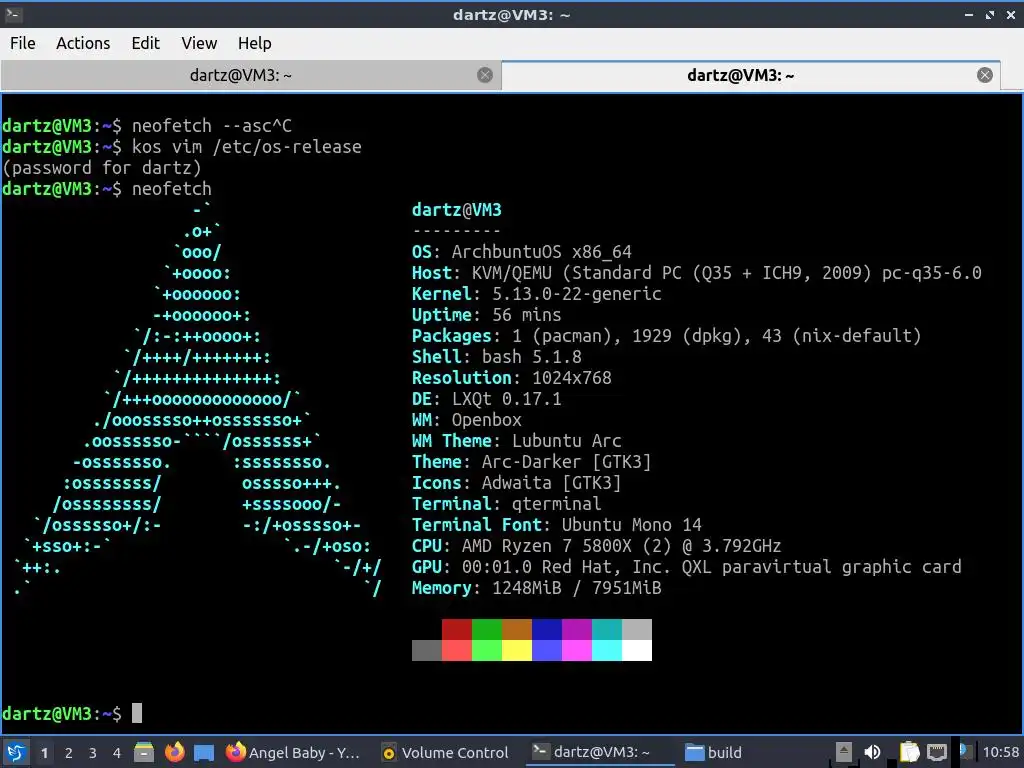The image size is (1024, 768).
Task: Switch to the Angel Baby Firefox window
Action: click(293, 752)
